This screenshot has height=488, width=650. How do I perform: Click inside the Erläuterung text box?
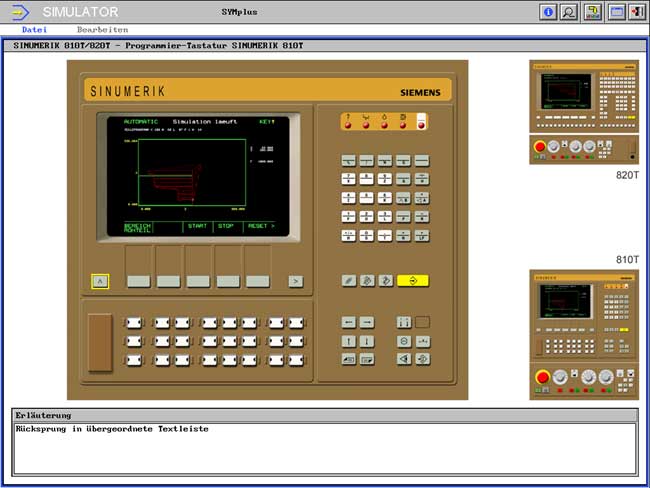[325, 449]
